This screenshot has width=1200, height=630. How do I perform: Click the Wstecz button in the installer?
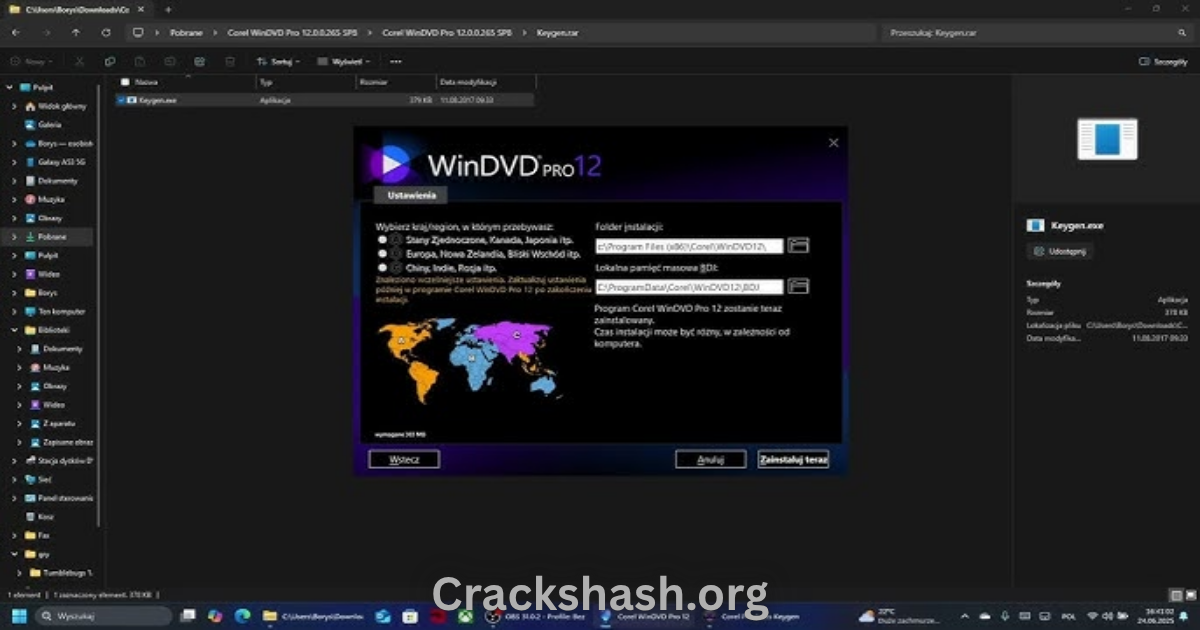(404, 459)
